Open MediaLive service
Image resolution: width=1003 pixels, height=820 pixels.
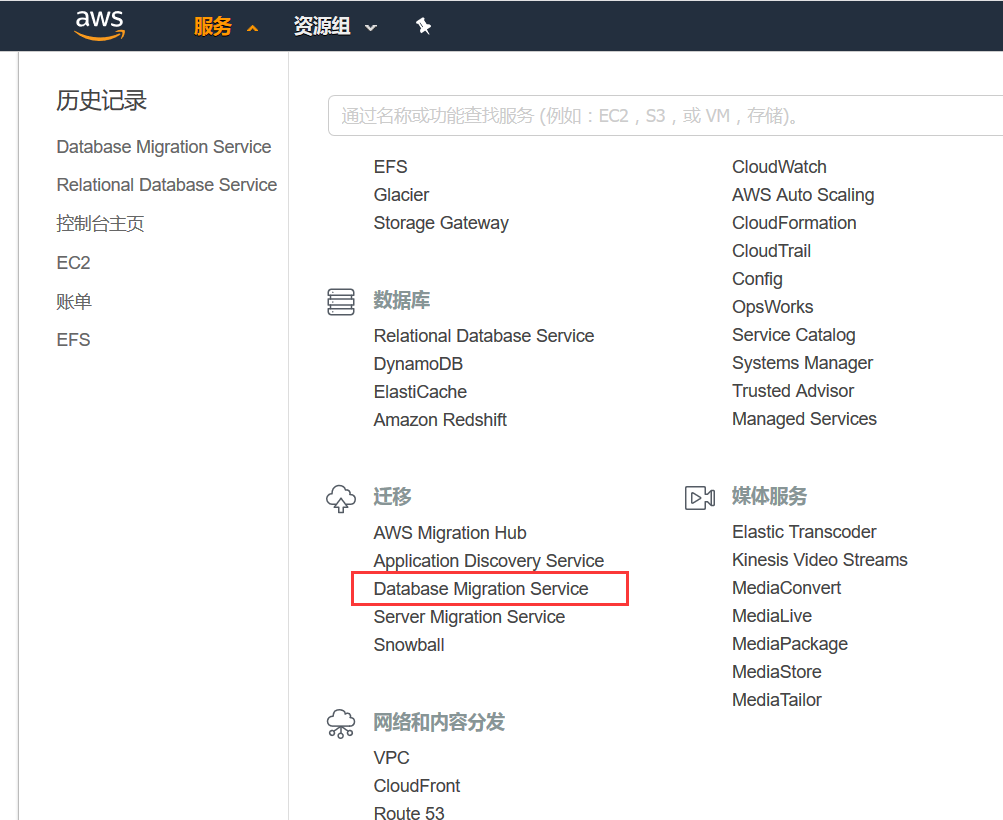[x=771, y=617]
